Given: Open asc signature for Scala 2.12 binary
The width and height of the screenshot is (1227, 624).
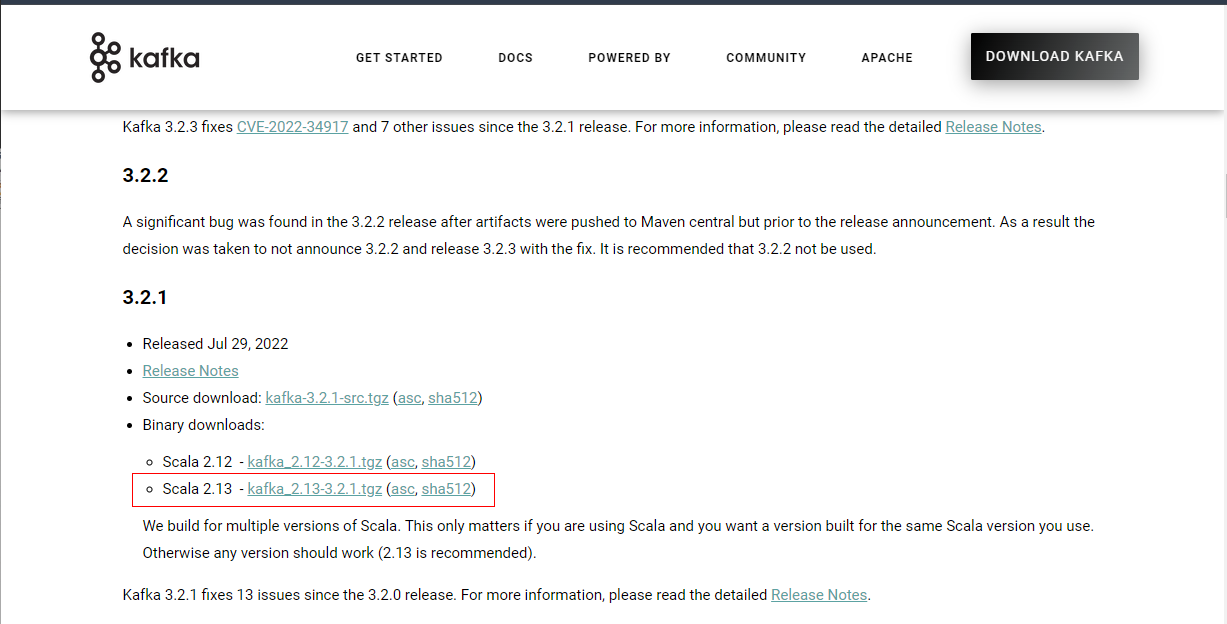Looking at the screenshot, I should (402, 462).
